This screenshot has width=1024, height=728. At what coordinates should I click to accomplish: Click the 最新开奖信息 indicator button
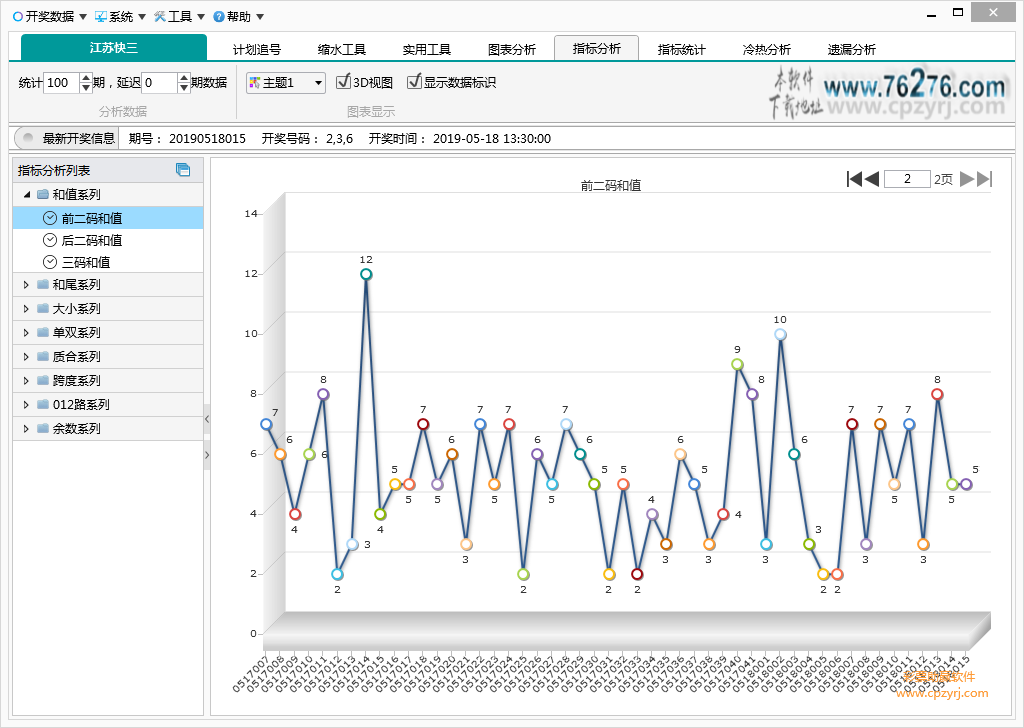pos(66,138)
